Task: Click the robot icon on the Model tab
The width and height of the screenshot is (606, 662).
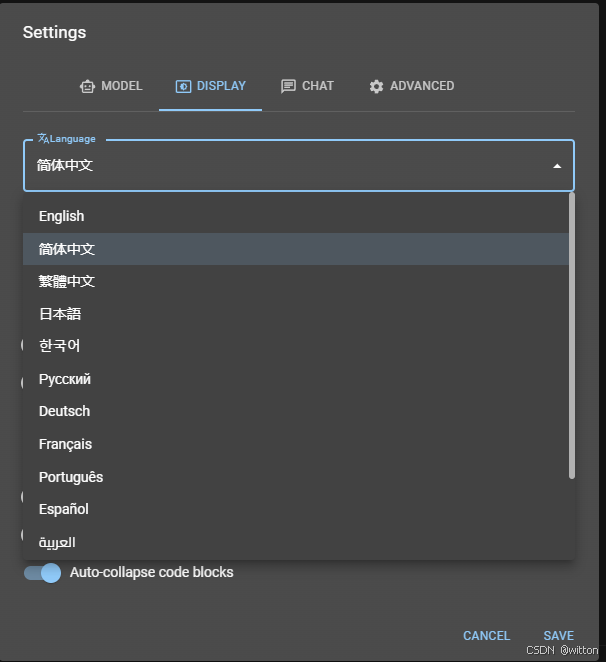Action: pos(87,86)
